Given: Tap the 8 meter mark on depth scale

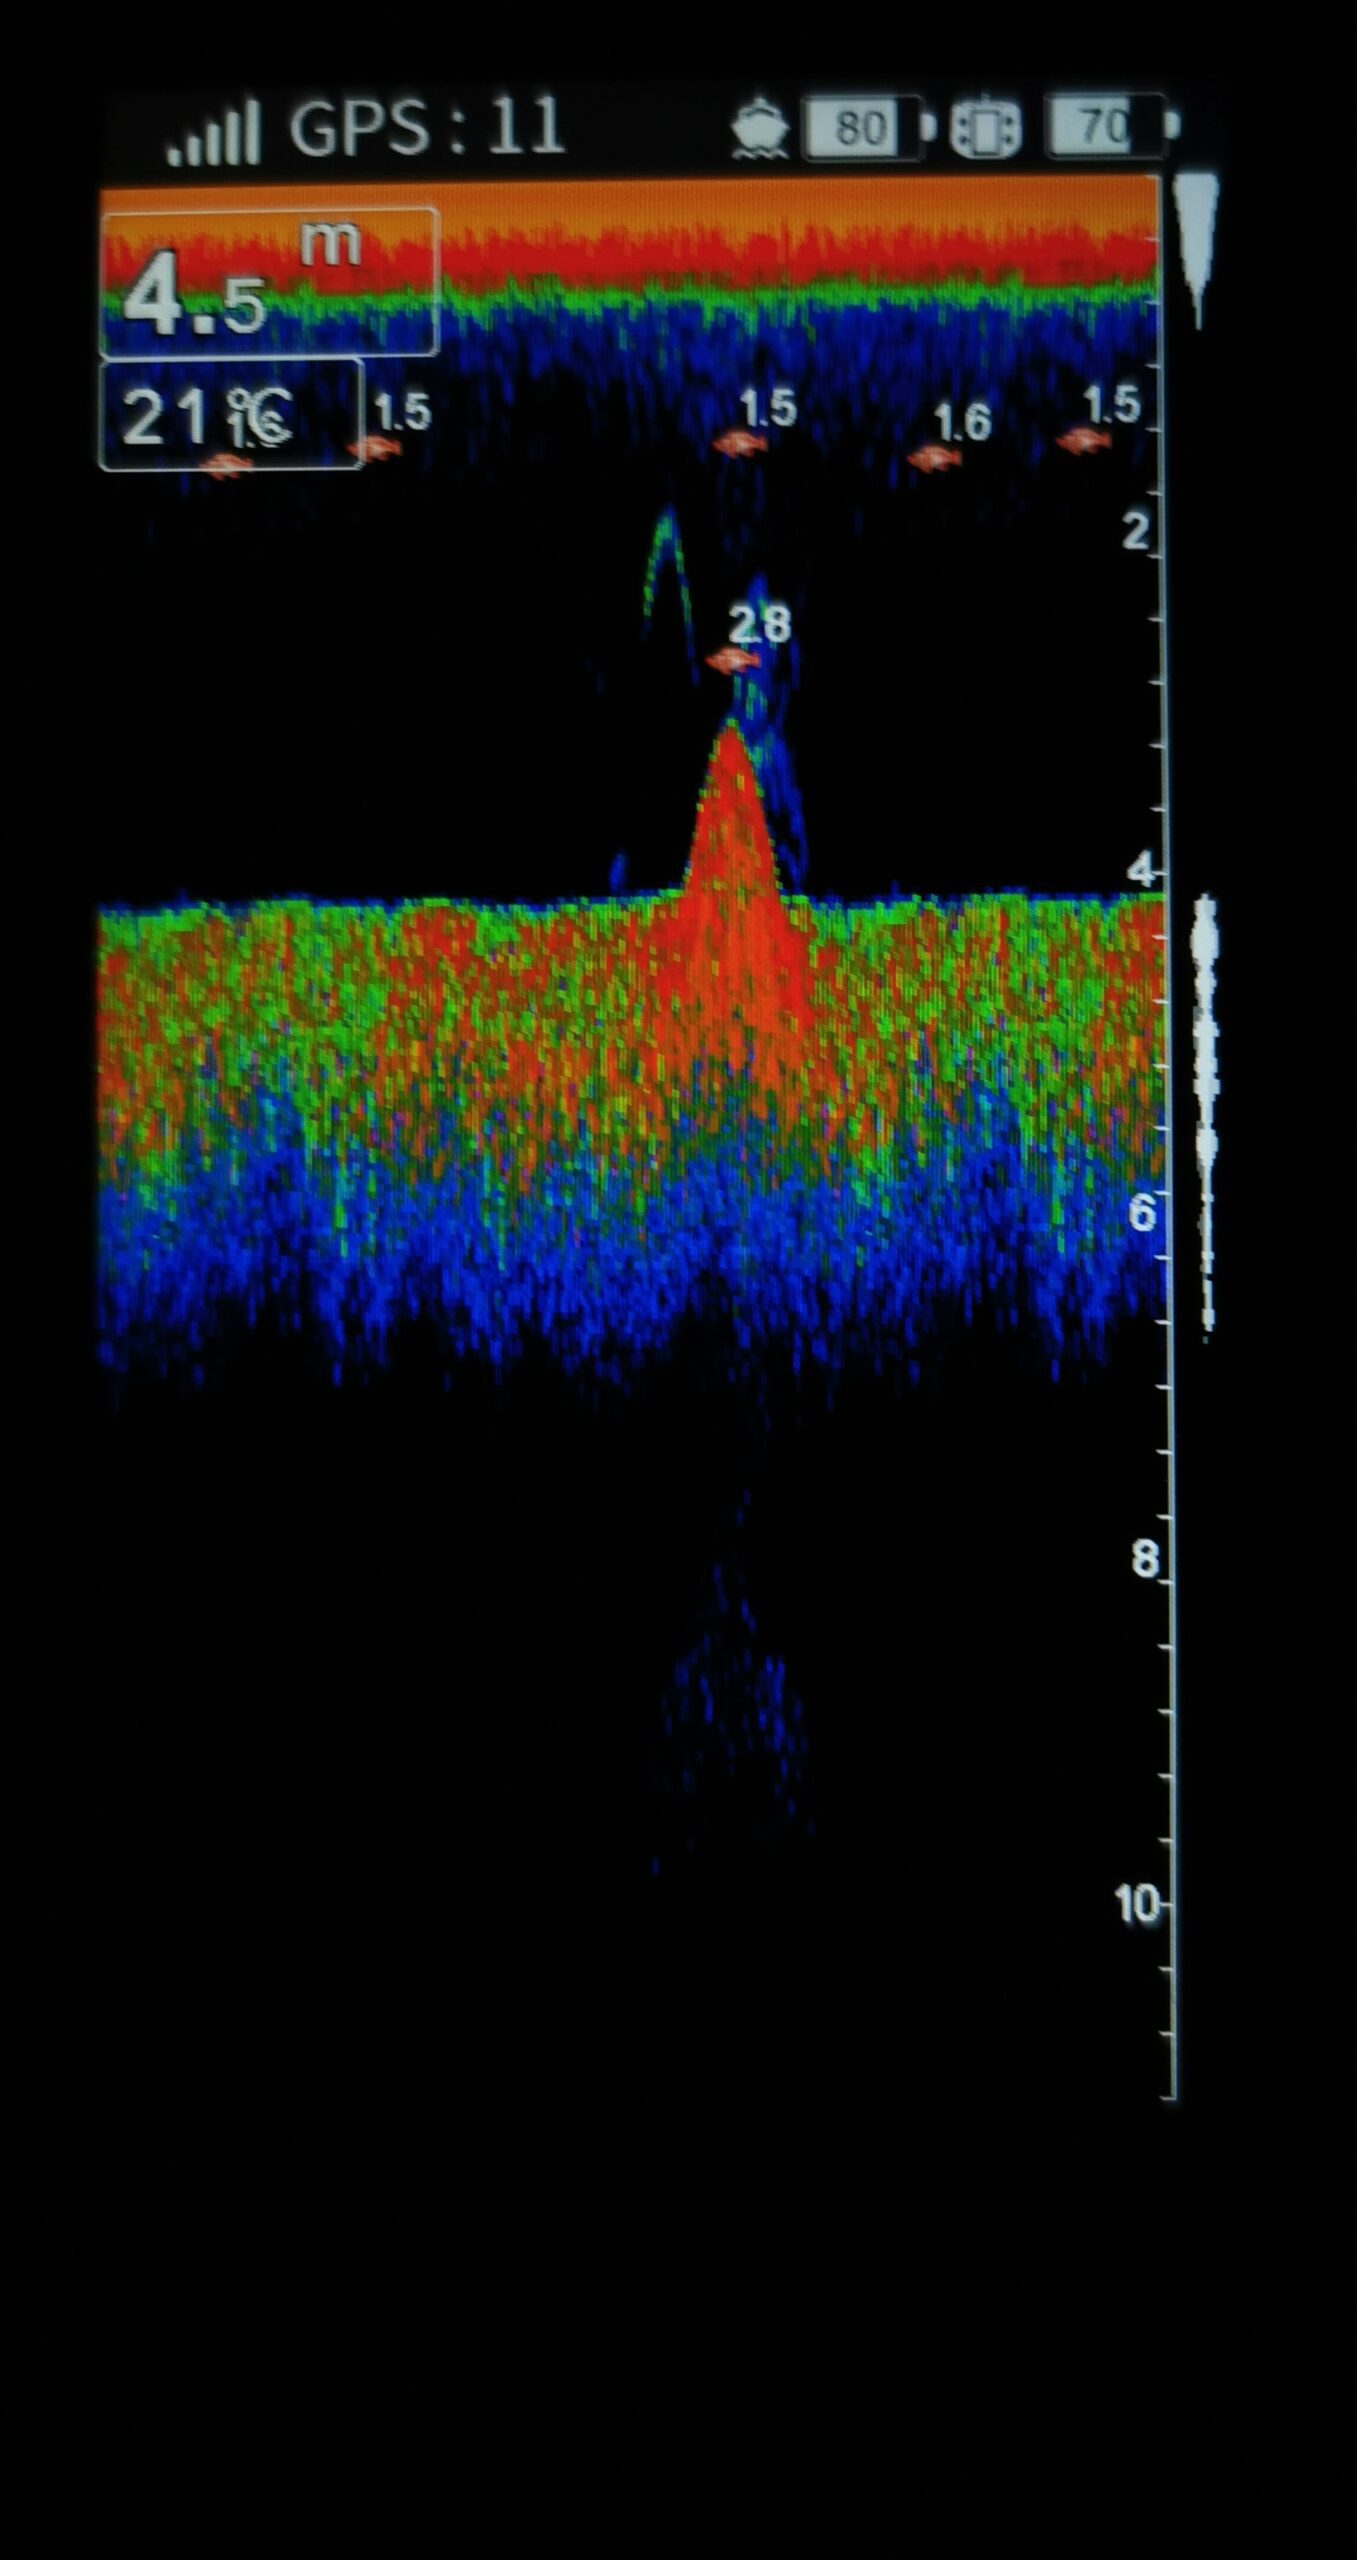Looking at the screenshot, I should (1145, 1558).
